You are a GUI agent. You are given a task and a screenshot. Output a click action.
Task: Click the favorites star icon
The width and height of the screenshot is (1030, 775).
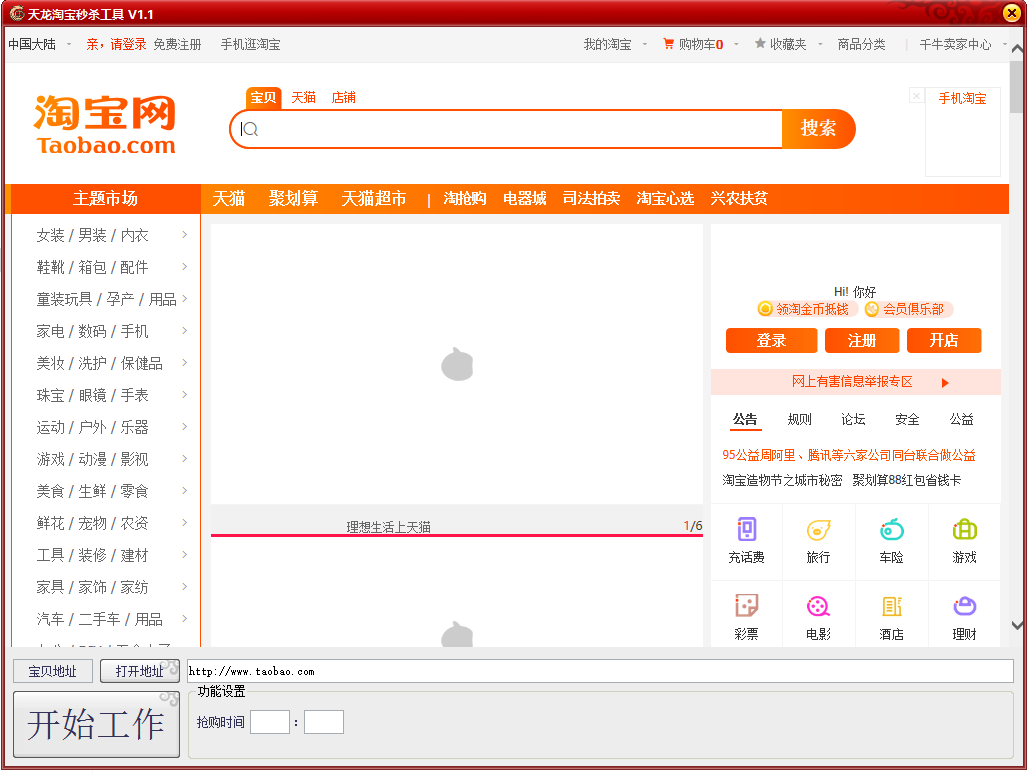pyautogui.click(x=760, y=43)
